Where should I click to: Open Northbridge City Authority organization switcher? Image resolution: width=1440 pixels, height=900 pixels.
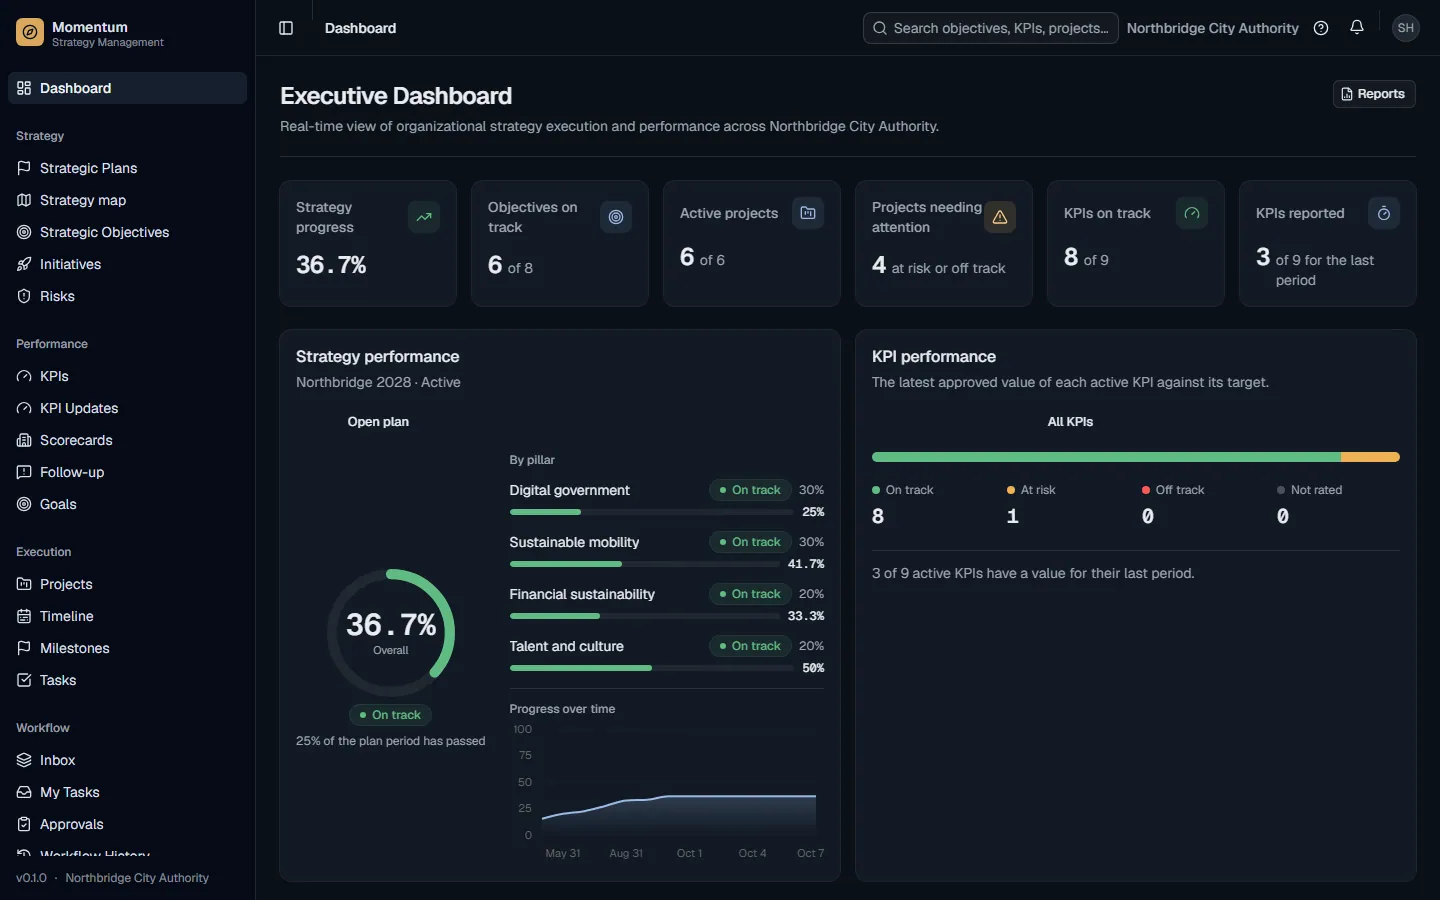pyautogui.click(x=1213, y=28)
